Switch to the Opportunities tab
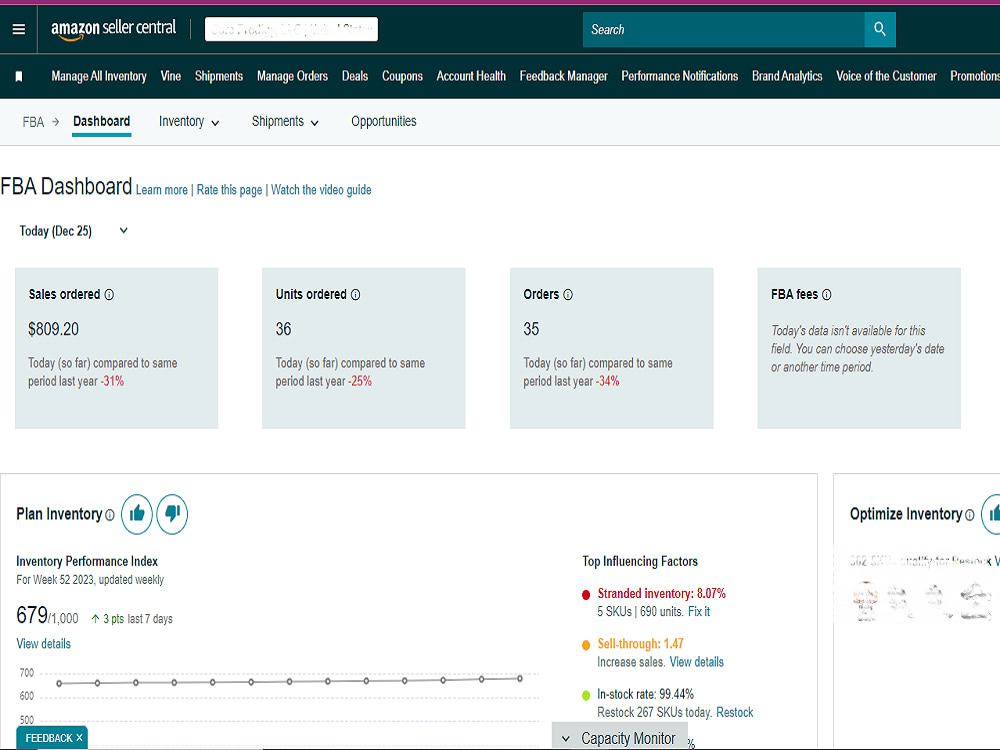Viewport: 1000px width, 750px height. pos(384,122)
